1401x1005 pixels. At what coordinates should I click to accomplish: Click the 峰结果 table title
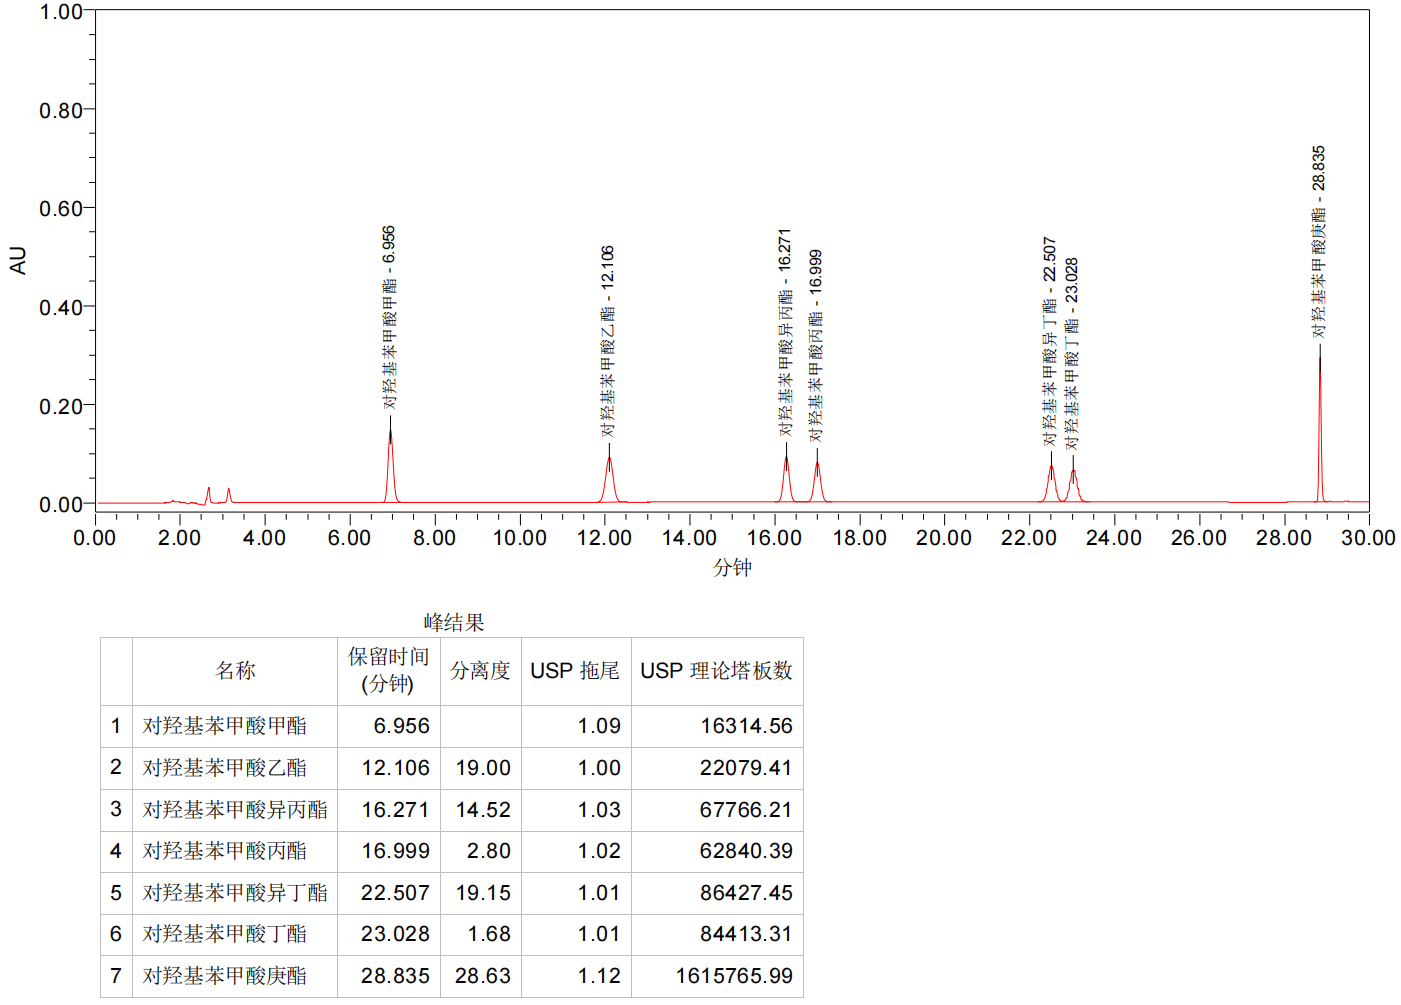(454, 623)
